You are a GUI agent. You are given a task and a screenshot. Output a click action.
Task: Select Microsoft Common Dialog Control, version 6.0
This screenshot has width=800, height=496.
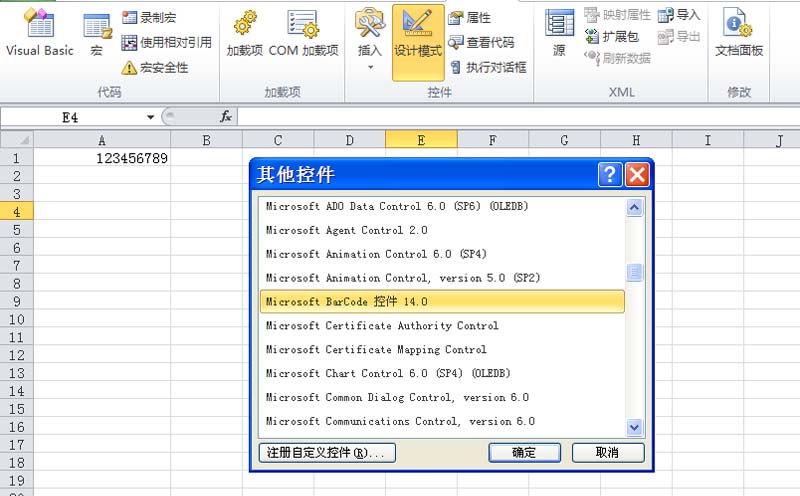[x=442, y=397]
